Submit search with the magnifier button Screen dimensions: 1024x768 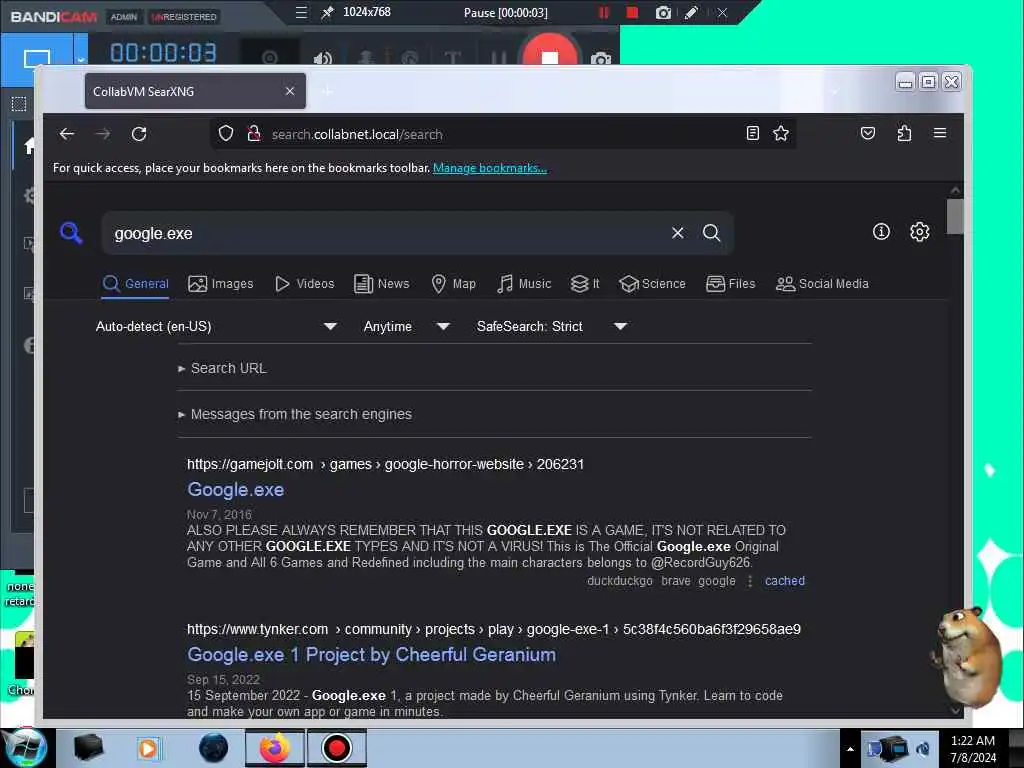coord(711,233)
